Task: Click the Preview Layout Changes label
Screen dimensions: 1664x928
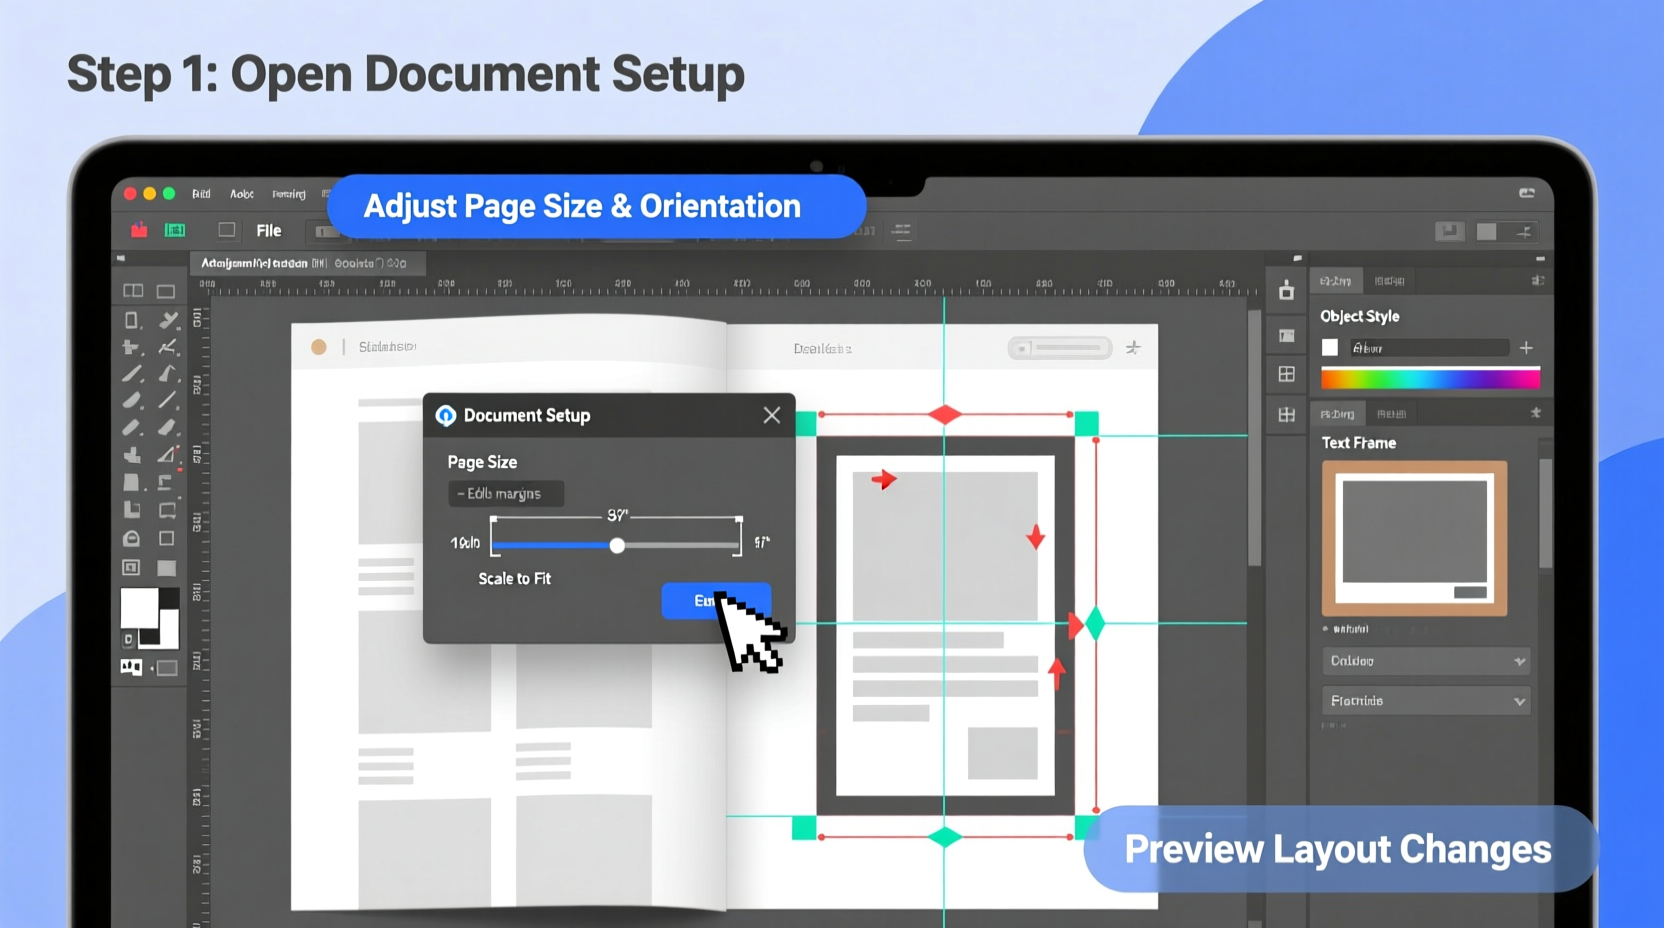Action: [1337, 848]
